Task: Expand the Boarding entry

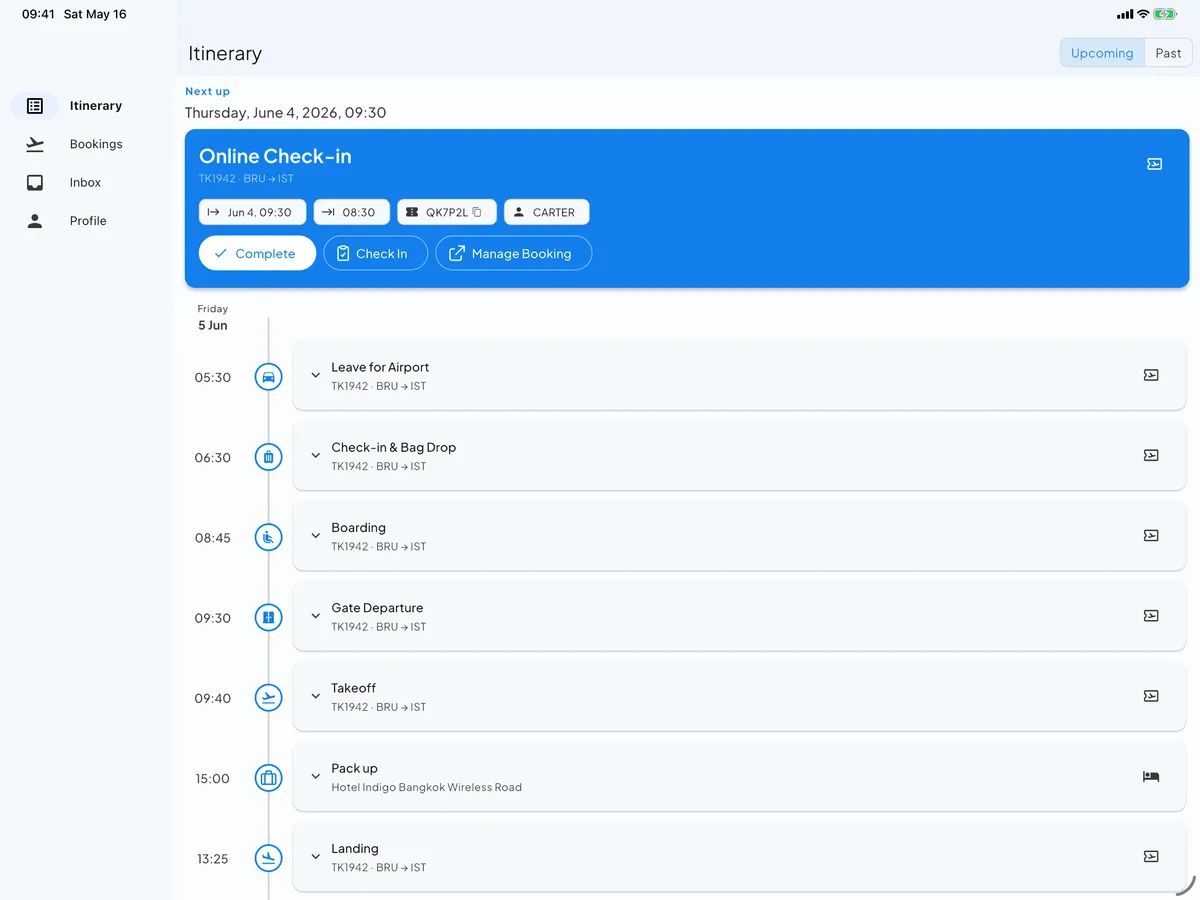Action: point(315,536)
